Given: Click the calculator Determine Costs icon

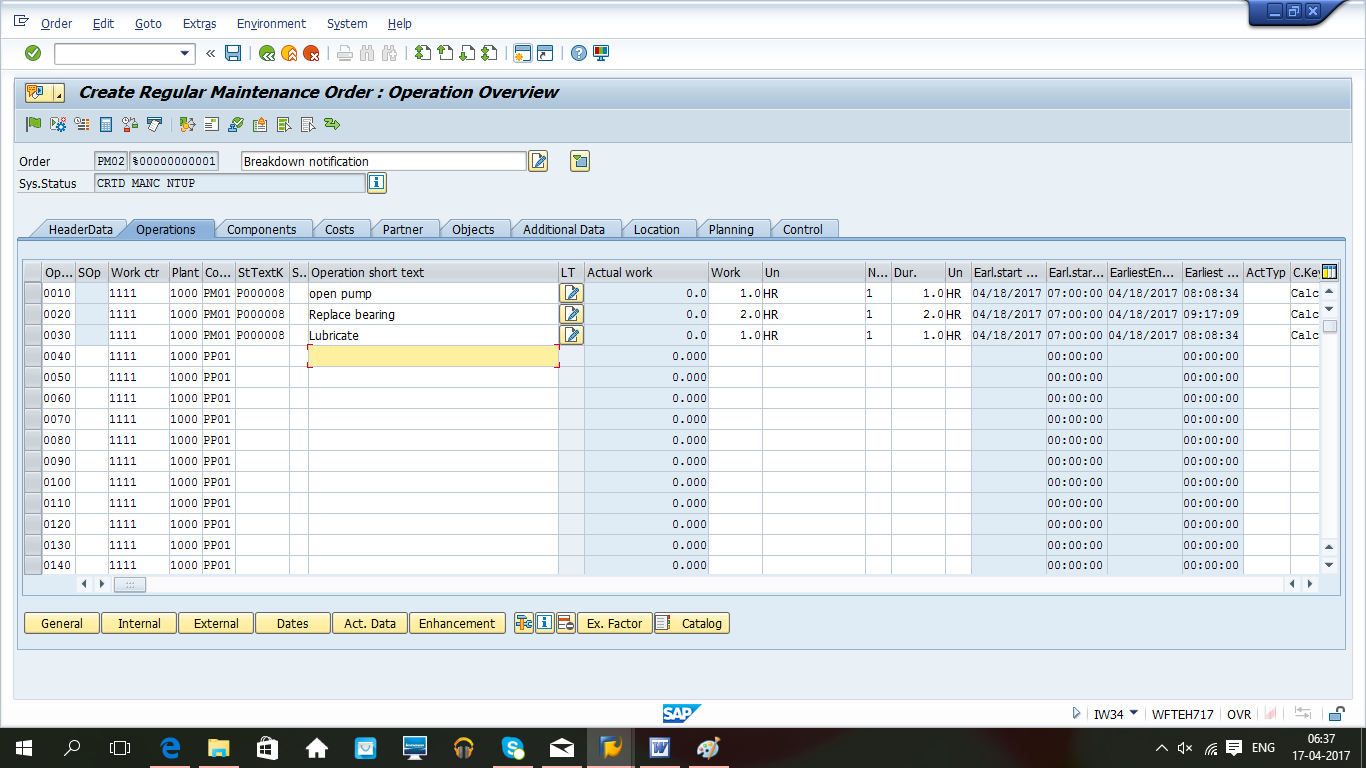Looking at the screenshot, I should pyautogui.click(x=106, y=124).
